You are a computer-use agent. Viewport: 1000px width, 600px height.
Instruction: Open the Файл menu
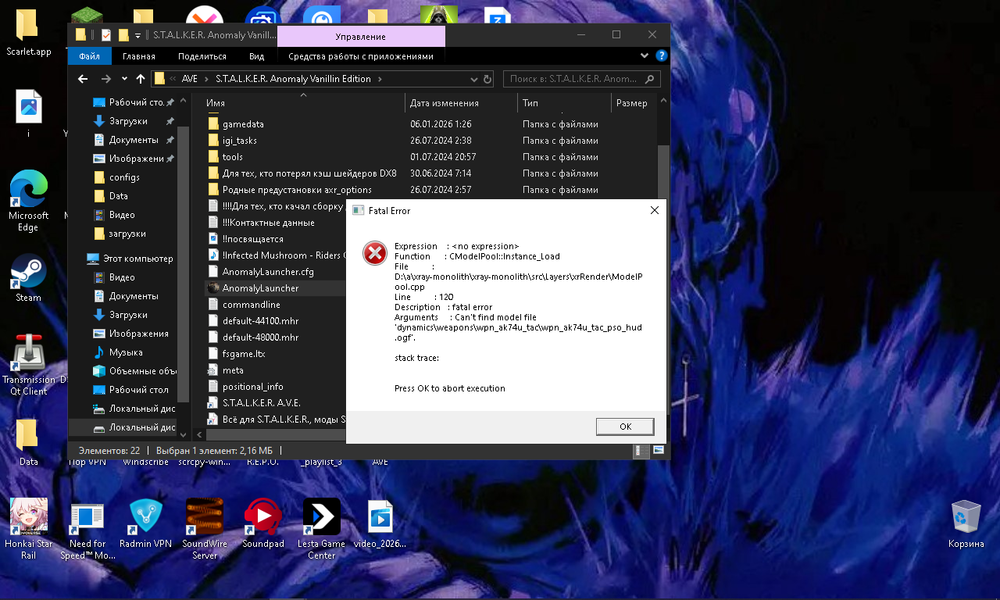(x=88, y=57)
